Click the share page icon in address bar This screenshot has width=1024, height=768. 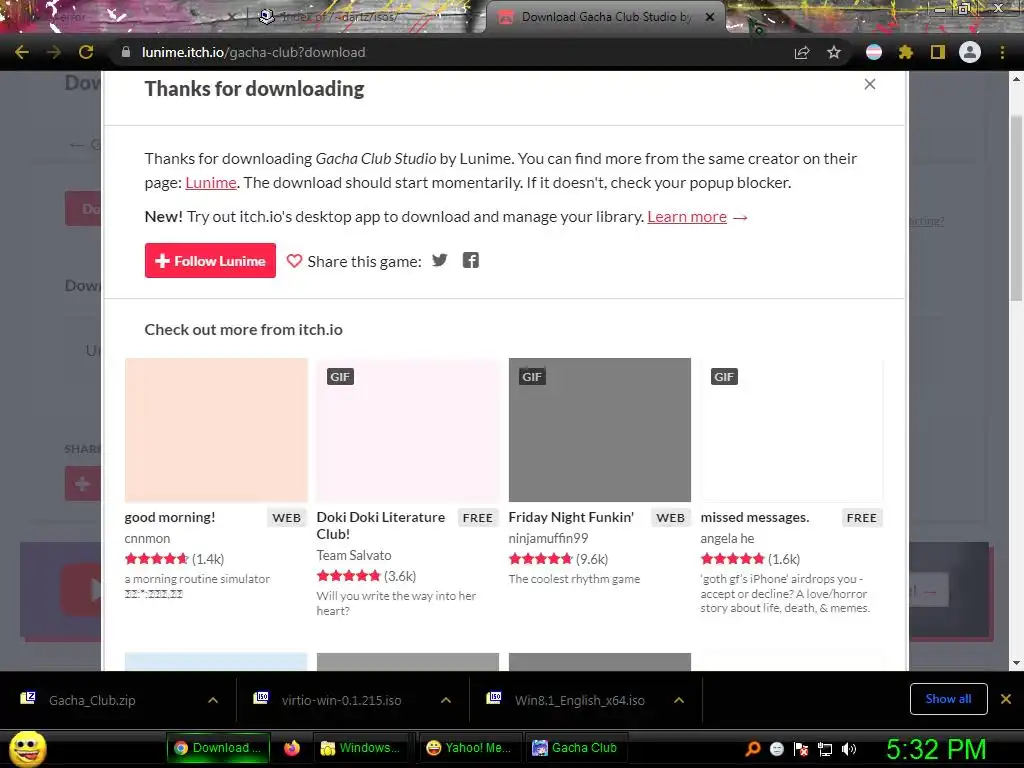click(x=802, y=52)
